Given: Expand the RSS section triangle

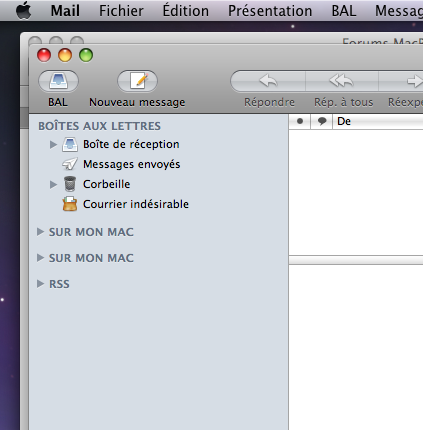Looking at the screenshot, I should pos(40,284).
